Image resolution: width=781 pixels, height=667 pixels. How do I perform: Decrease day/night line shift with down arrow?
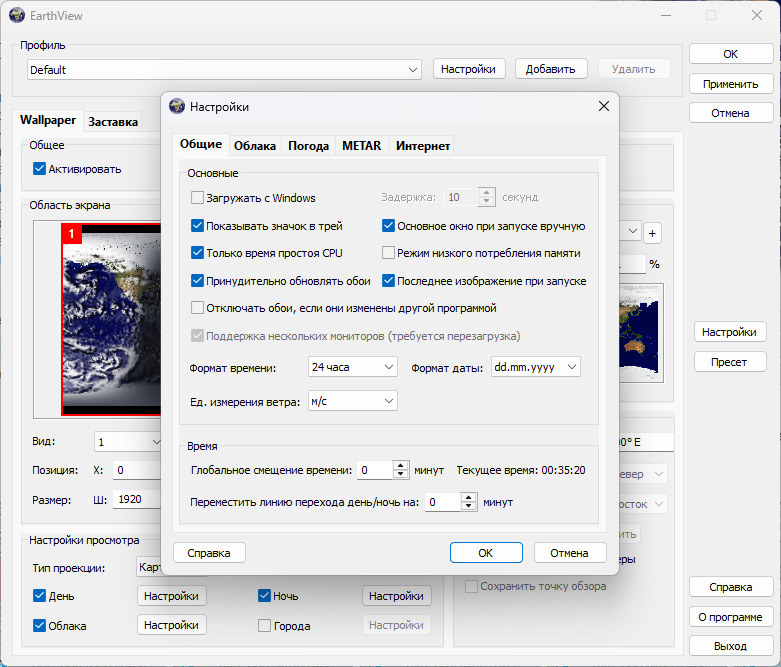467,507
